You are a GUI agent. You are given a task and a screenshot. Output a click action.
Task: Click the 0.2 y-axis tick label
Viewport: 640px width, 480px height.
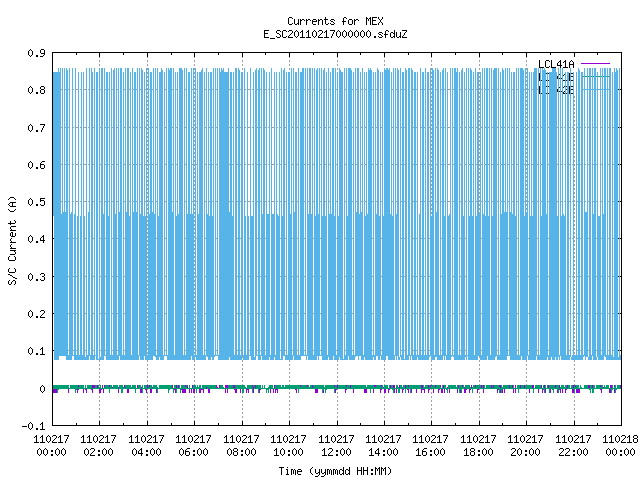36,314
